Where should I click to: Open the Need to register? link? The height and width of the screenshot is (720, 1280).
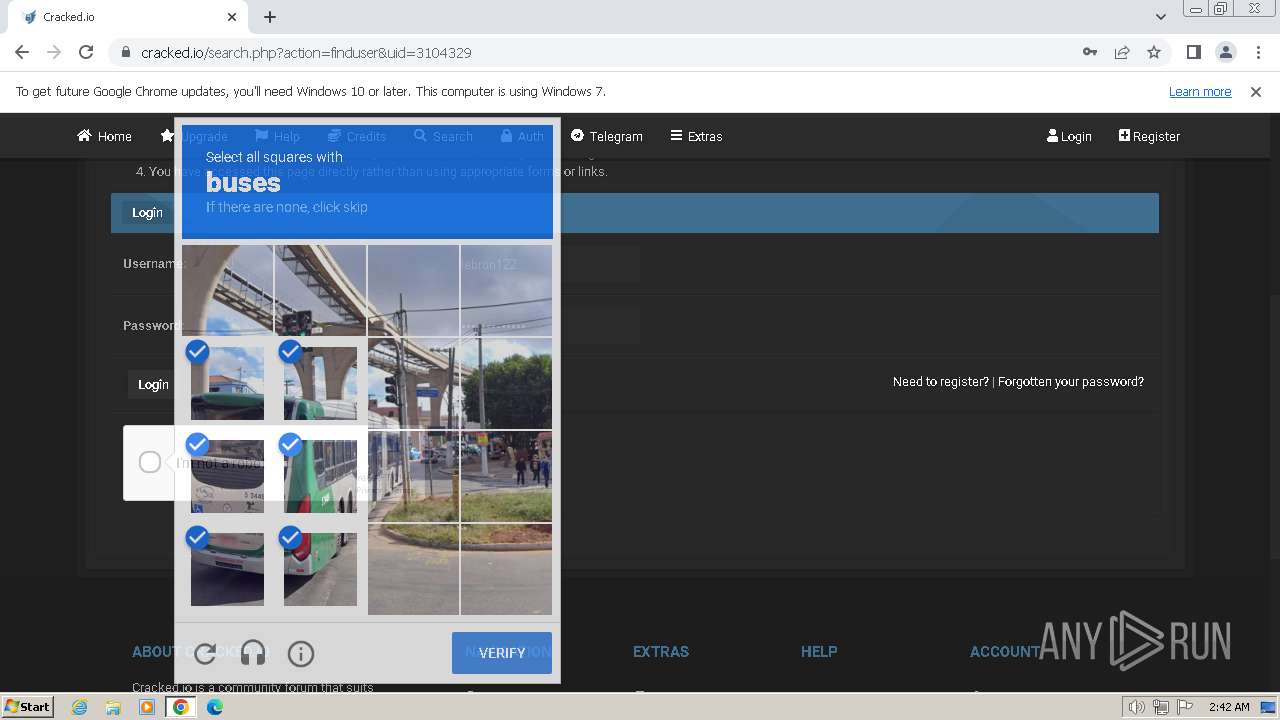pos(940,381)
